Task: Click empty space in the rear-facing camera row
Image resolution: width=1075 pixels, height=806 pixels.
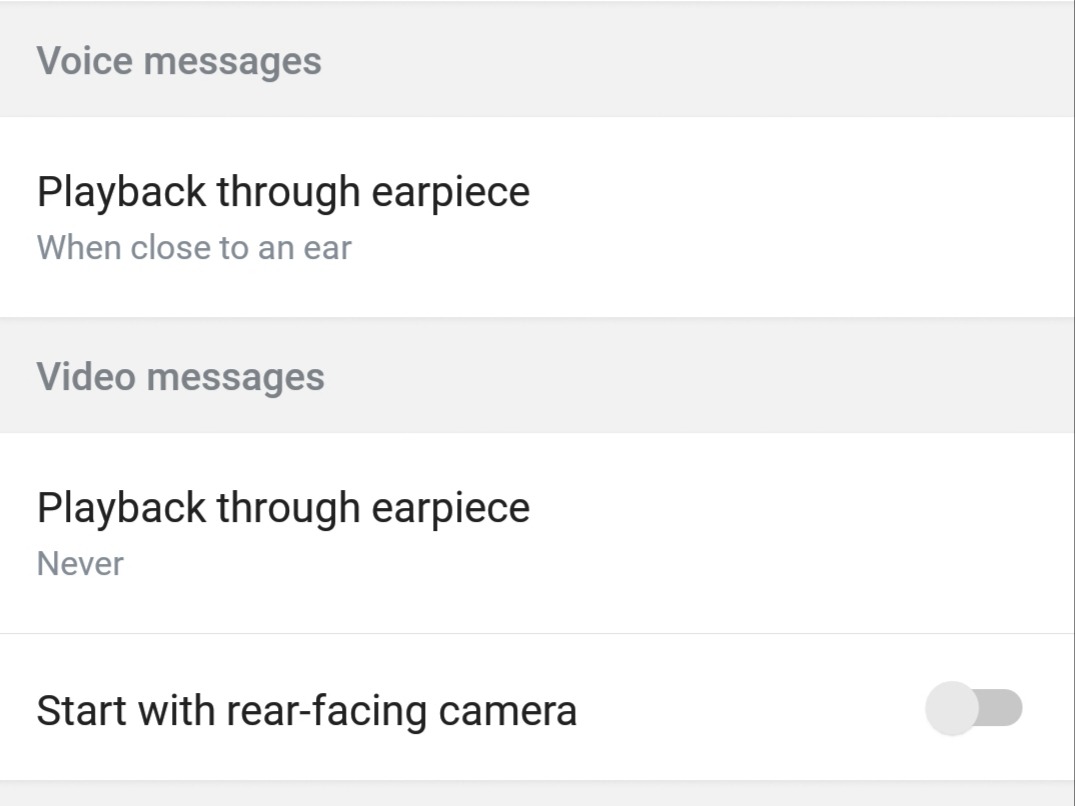Action: [750, 709]
